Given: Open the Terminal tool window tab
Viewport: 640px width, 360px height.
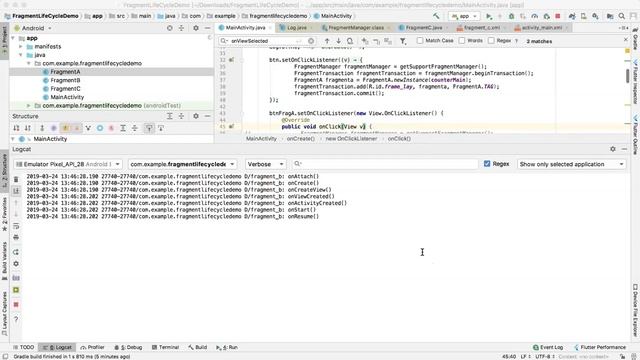Looking at the screenshot, I should click(165, 347).
